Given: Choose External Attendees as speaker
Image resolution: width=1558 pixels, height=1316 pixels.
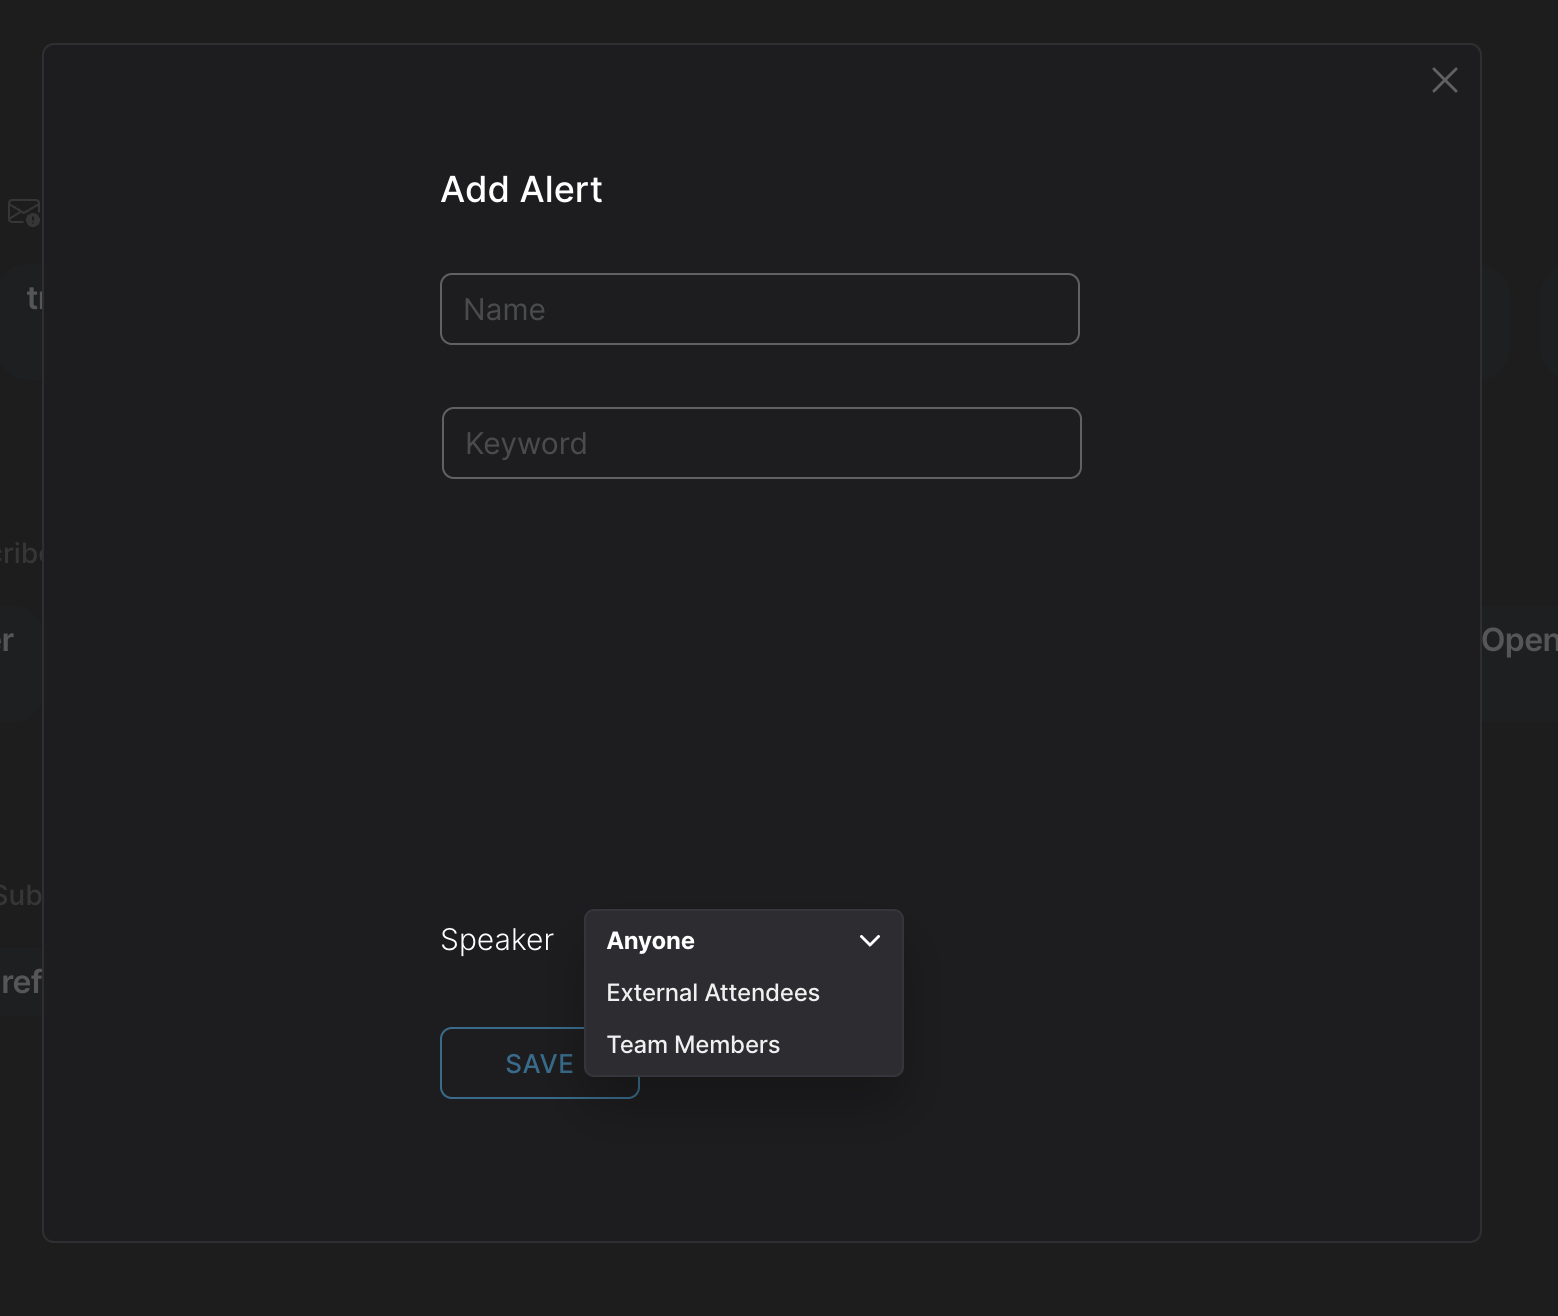Looking at the screenshot, I should pyautogui.click(x=713, y=993).
